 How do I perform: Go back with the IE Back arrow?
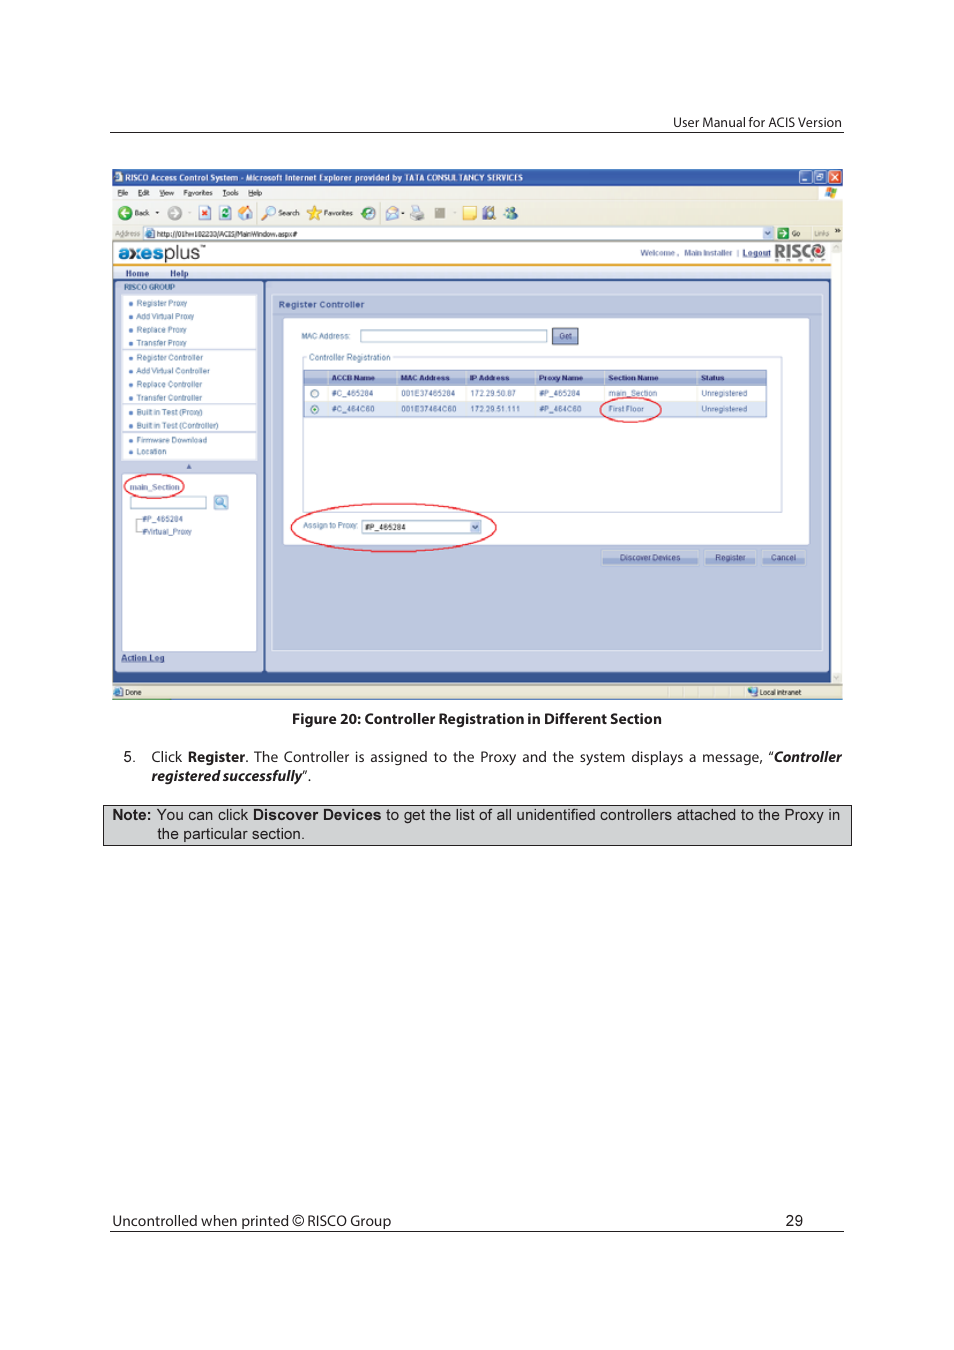tap(125, 213)
